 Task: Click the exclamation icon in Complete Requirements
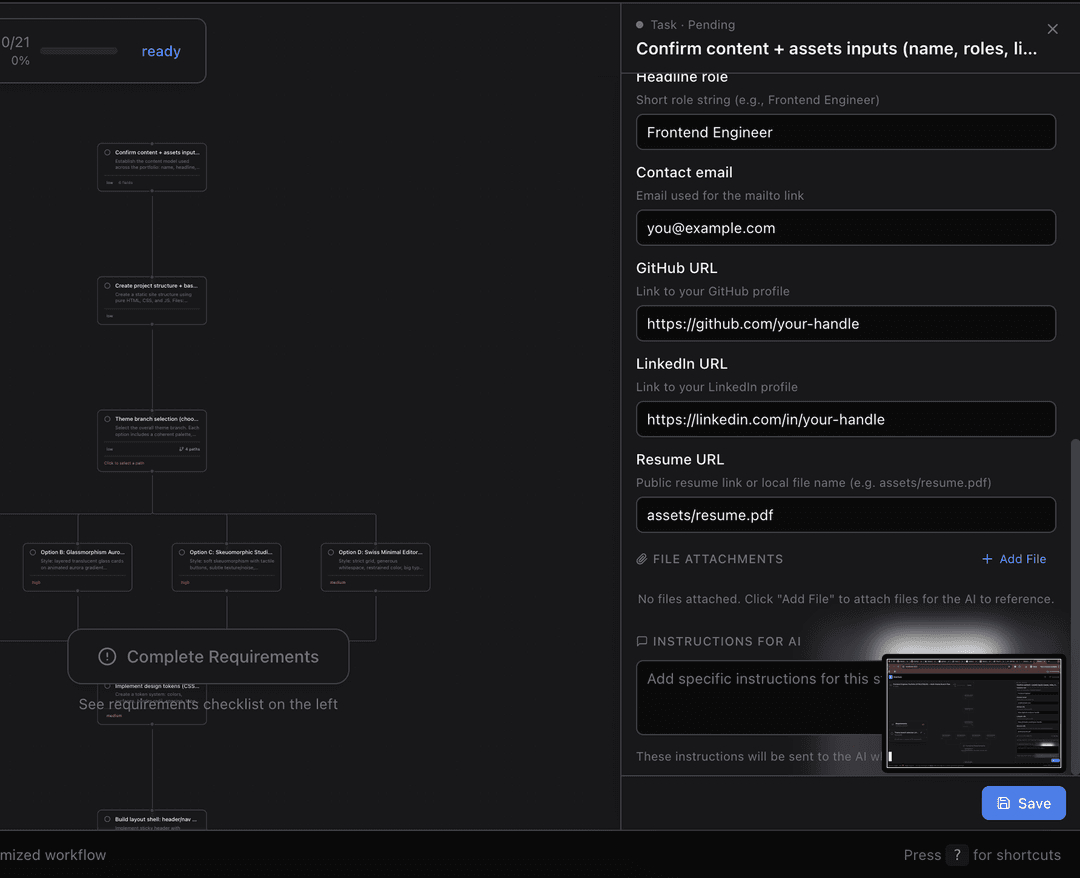click(x=107, y=656)
